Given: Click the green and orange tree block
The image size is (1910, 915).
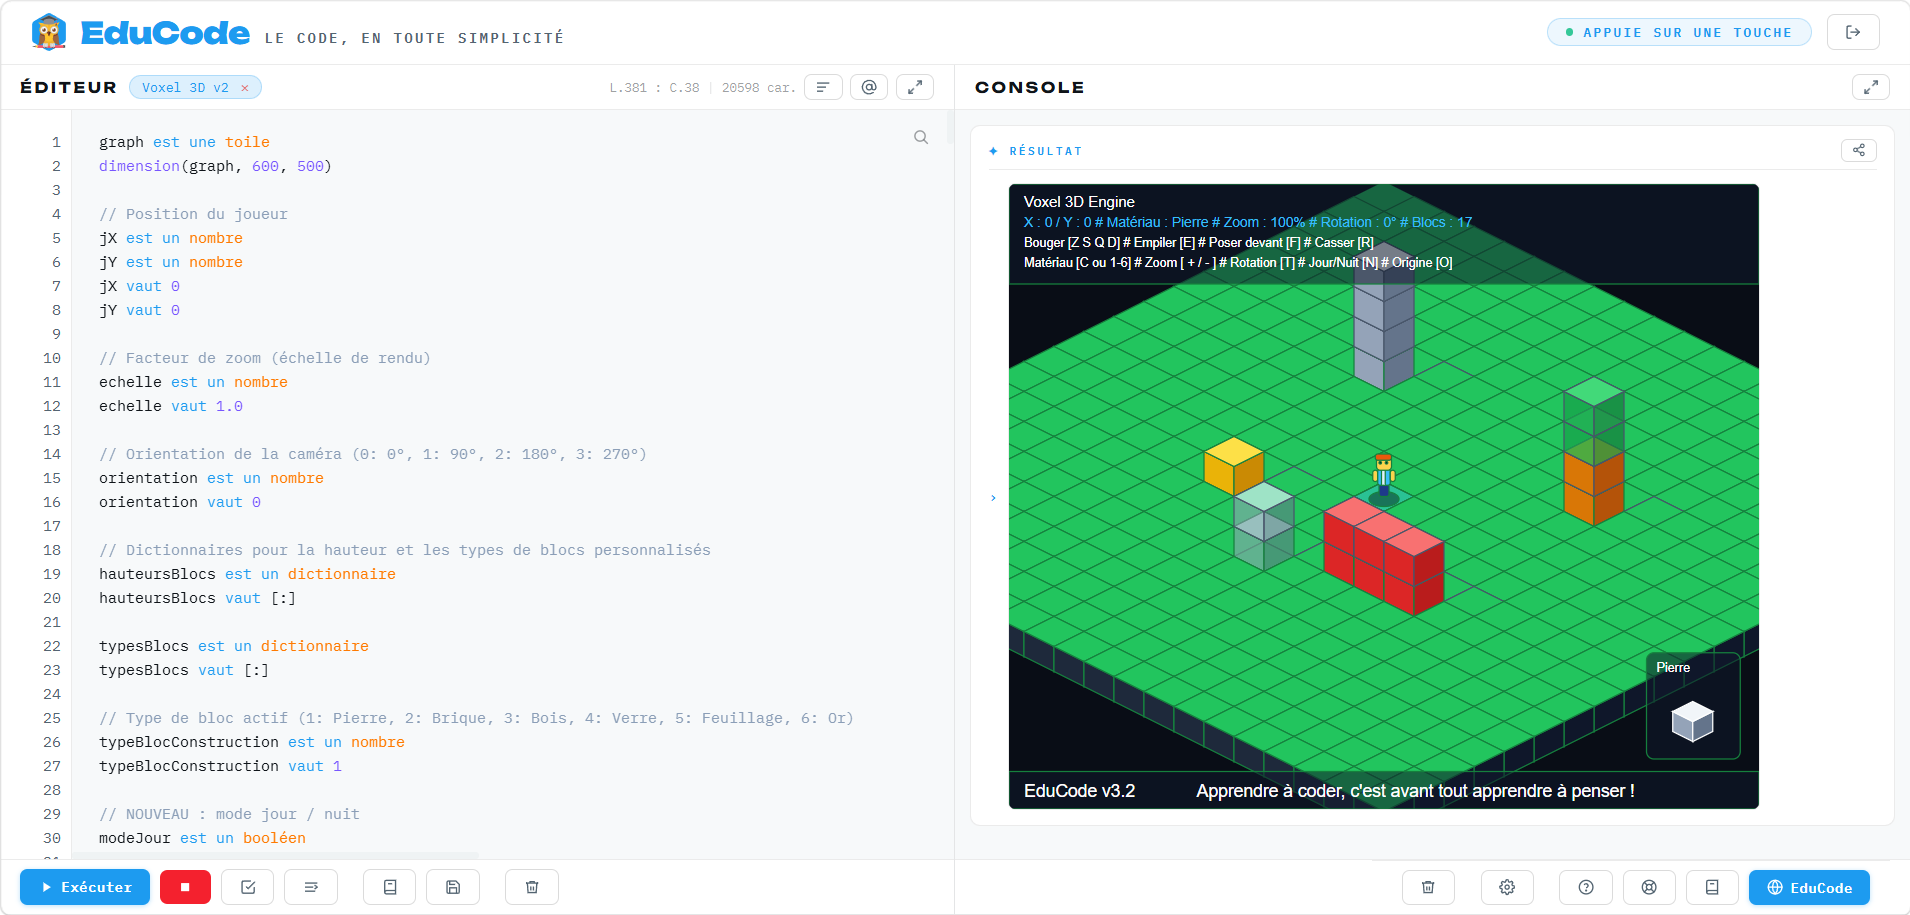Looking at the screenshot, I should point(1594,450).
